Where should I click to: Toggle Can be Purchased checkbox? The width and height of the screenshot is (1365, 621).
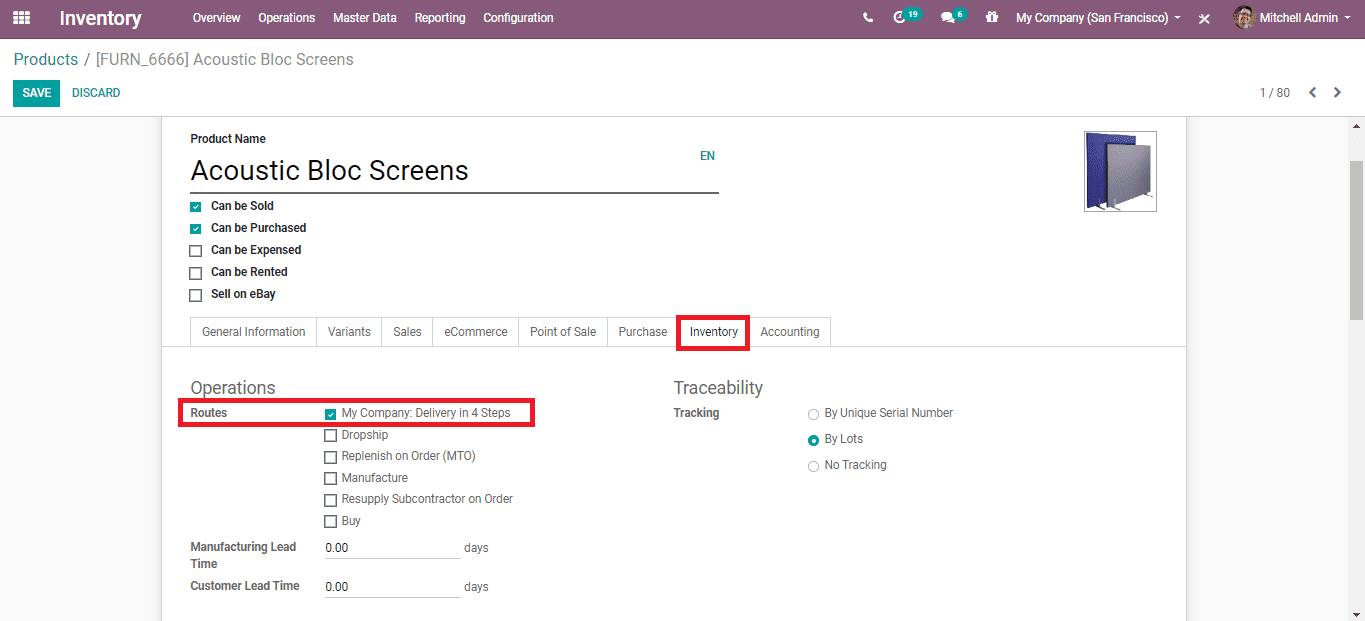[x=196, y=229]
